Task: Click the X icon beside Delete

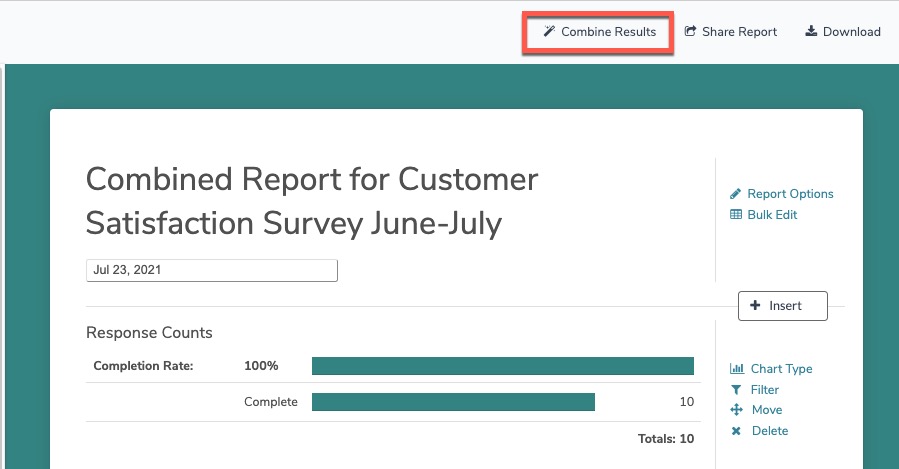Action: click(736, 431)
